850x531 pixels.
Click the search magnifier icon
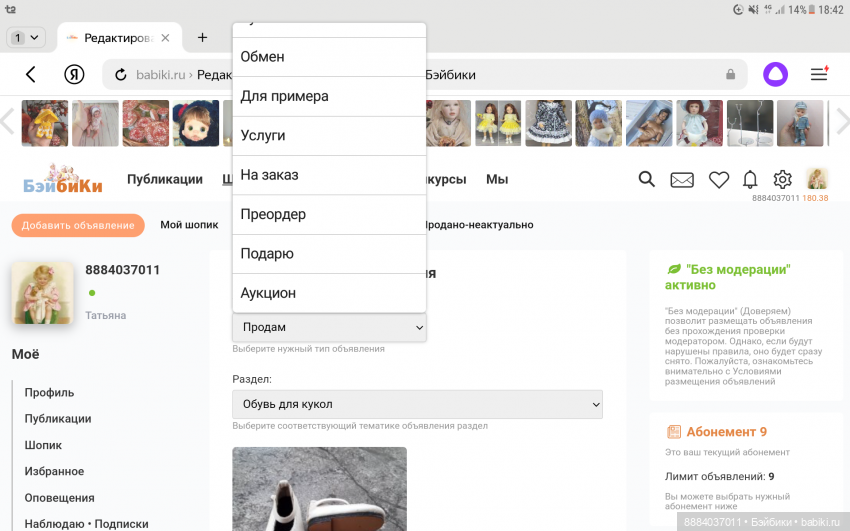[647, 179]
